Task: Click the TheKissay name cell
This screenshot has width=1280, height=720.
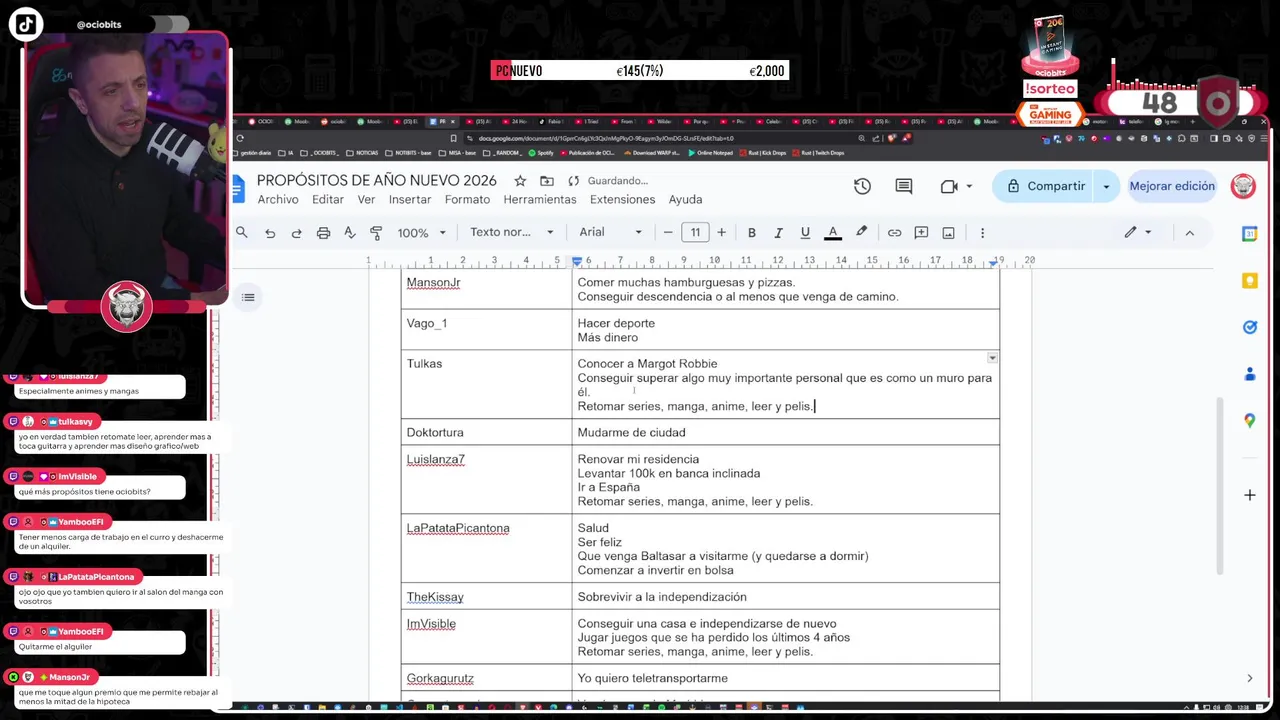Action: [435, 597]
